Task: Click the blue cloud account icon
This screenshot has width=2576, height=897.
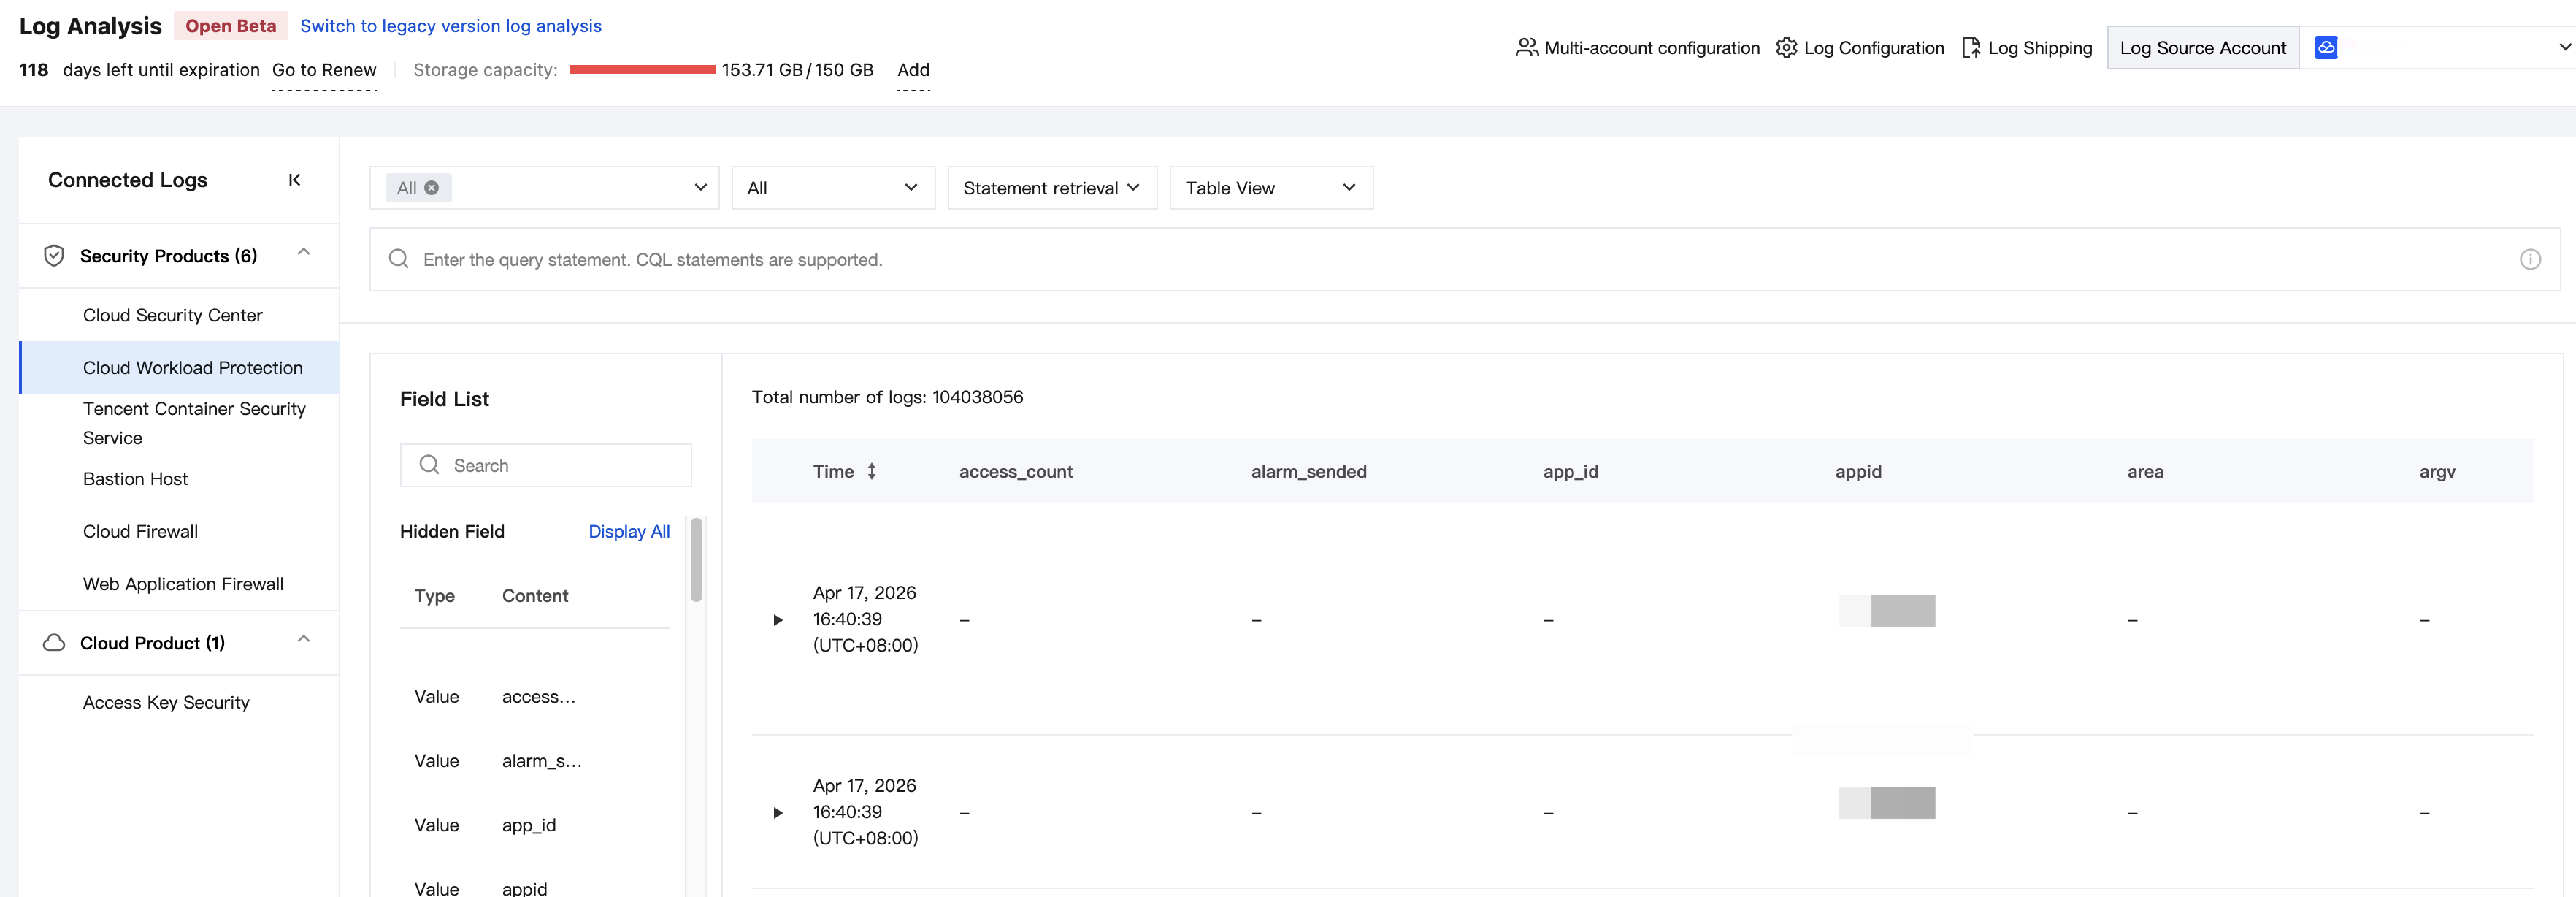Action: coord(2326,47)
